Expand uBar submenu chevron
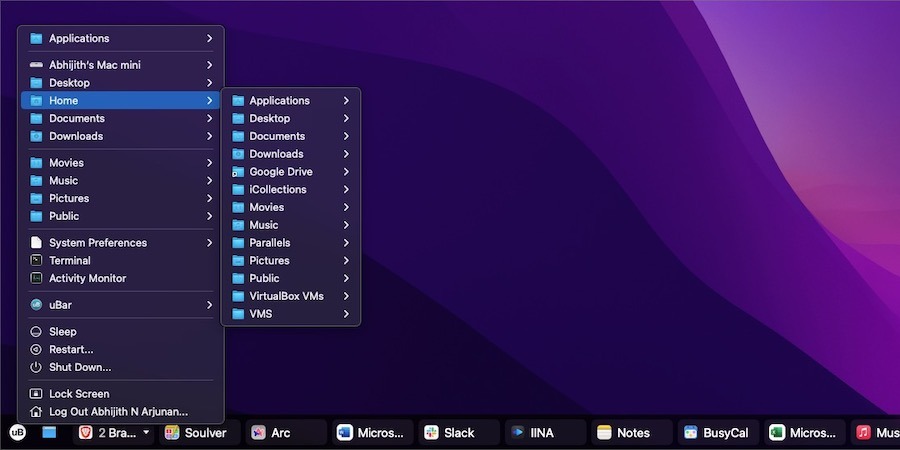 (210, 305)
